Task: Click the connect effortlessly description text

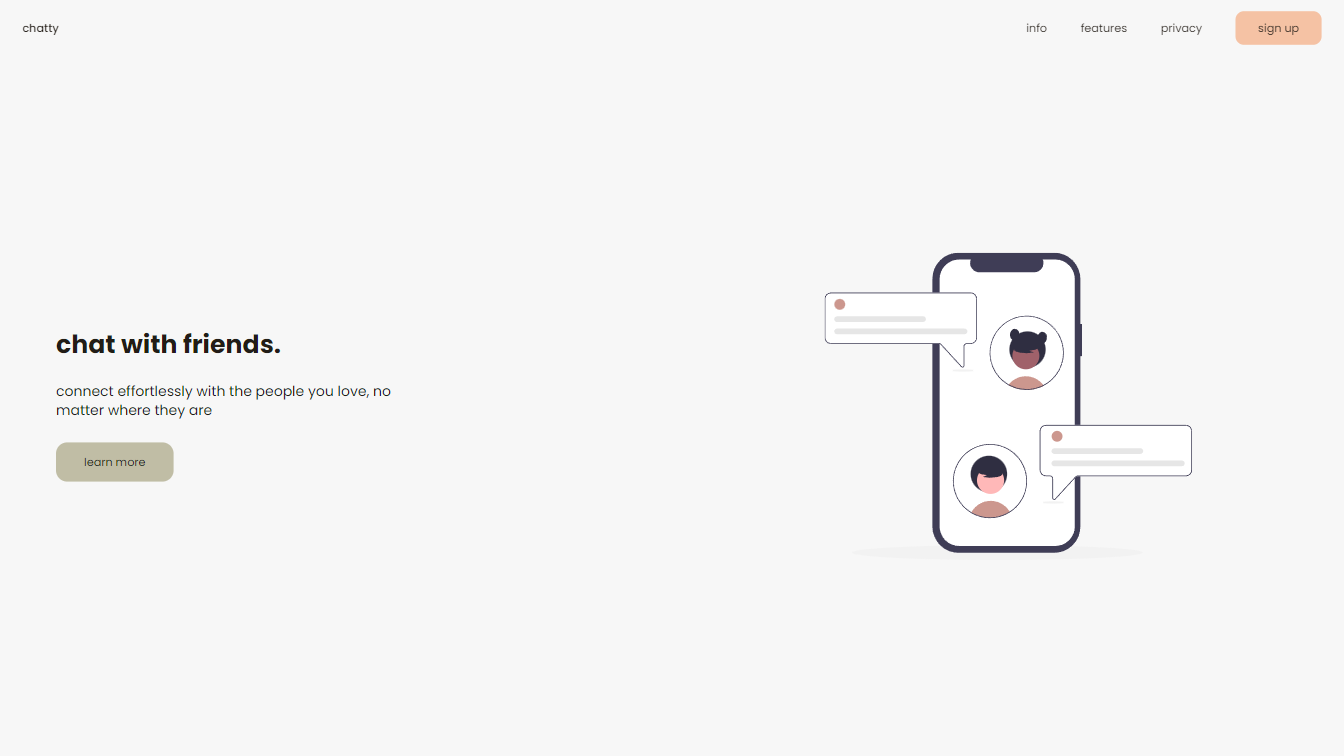Action: (x=224, y=400)
